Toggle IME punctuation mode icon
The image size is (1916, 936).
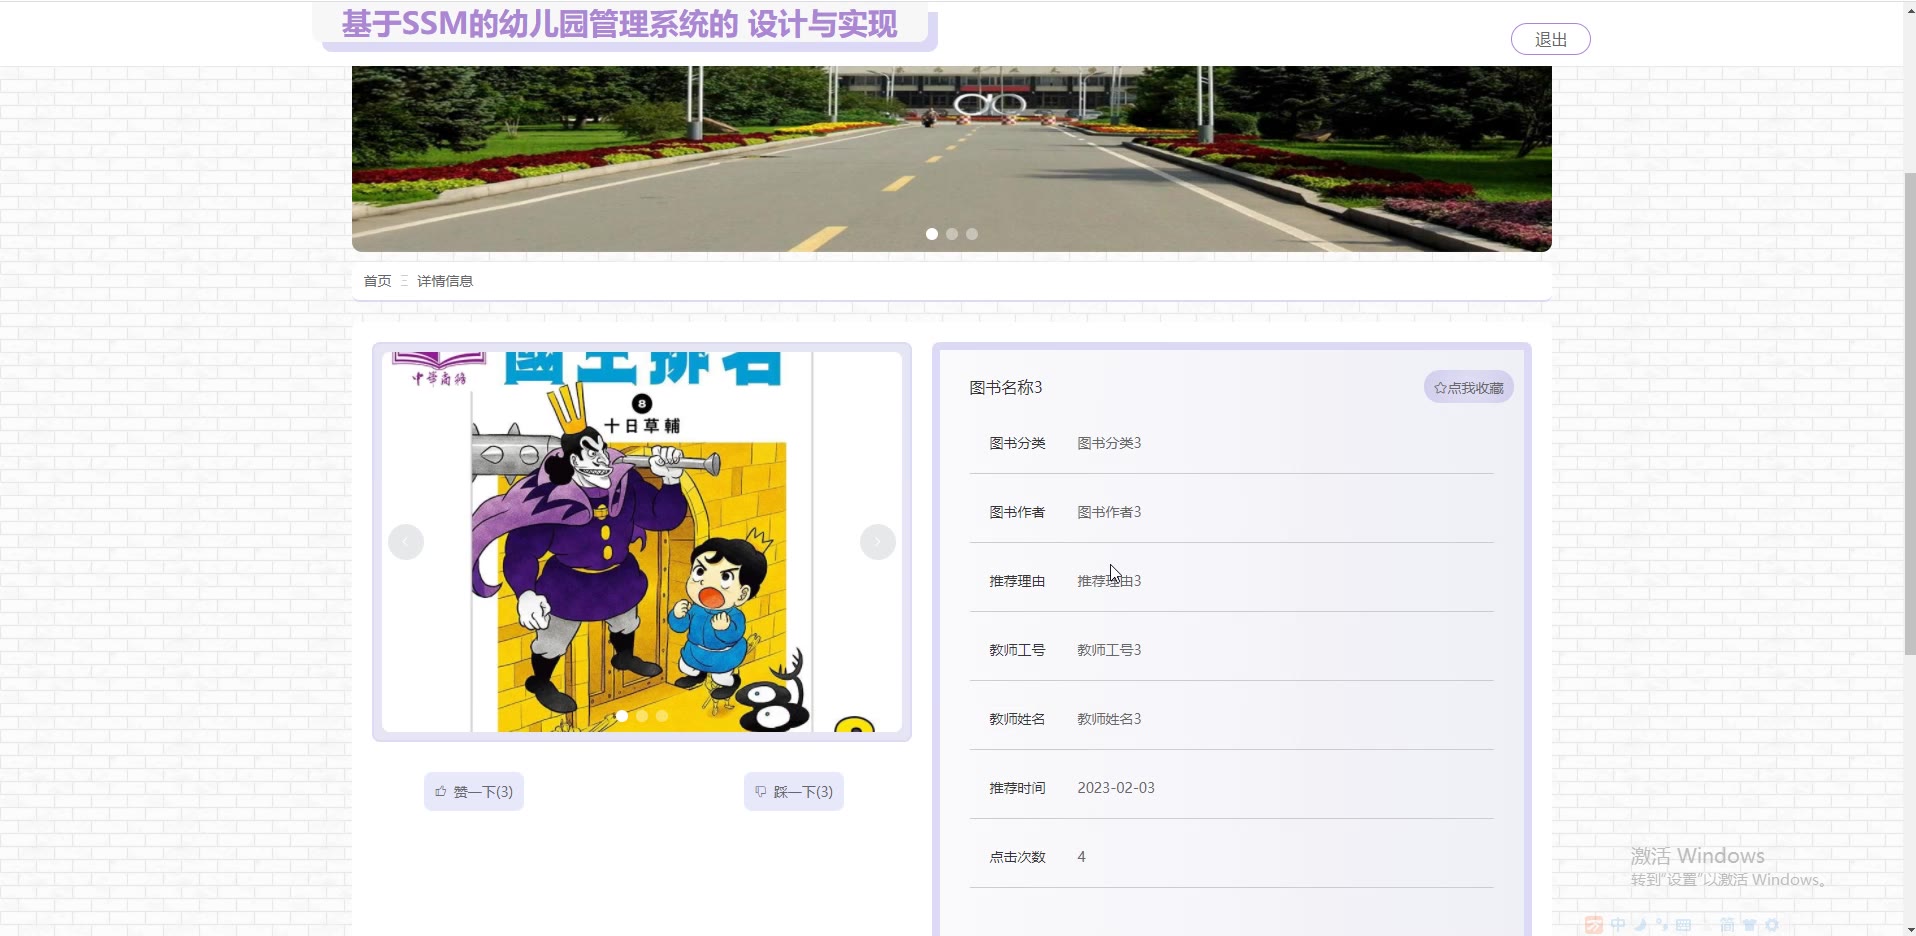coord(1662,925)
